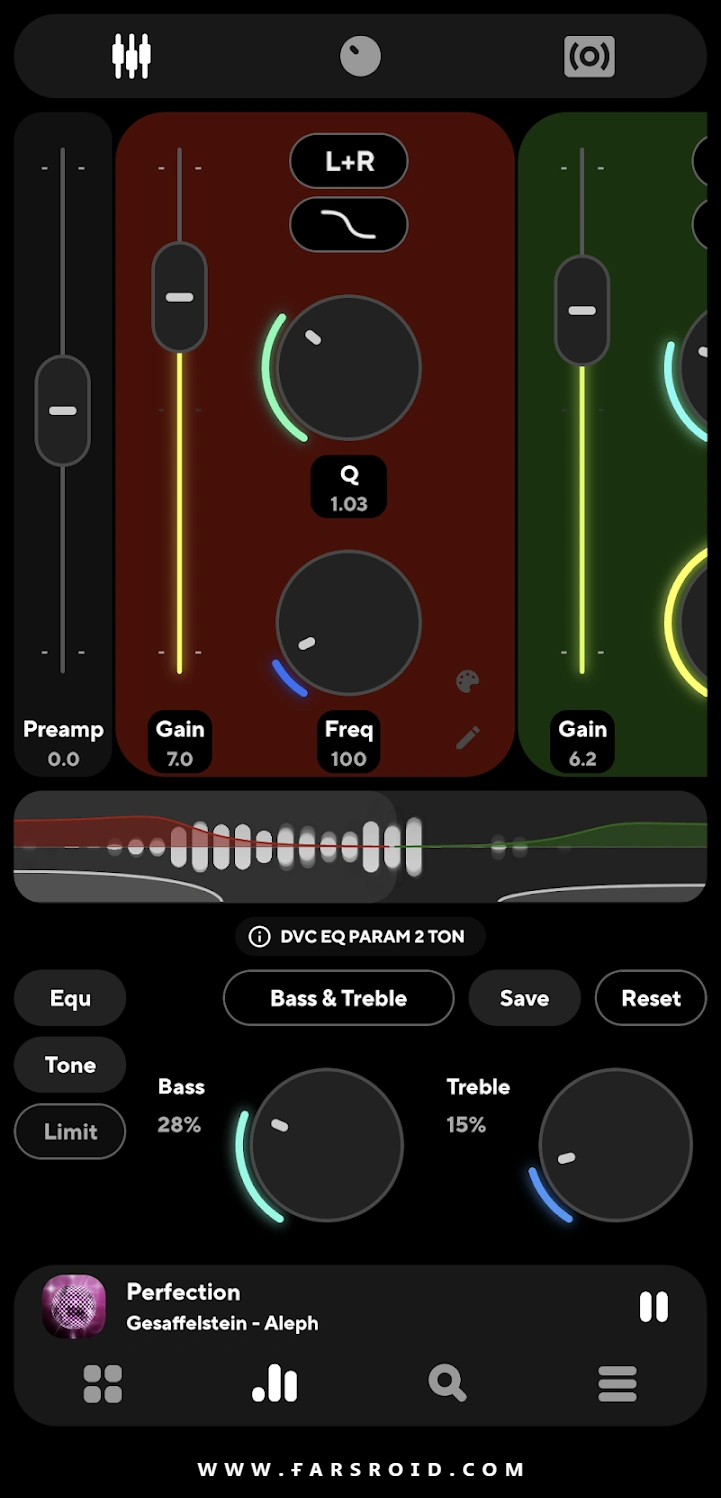Screen dimensions: 721x1498
Task: Click the Reset button
Action: (x=651, y=998)
